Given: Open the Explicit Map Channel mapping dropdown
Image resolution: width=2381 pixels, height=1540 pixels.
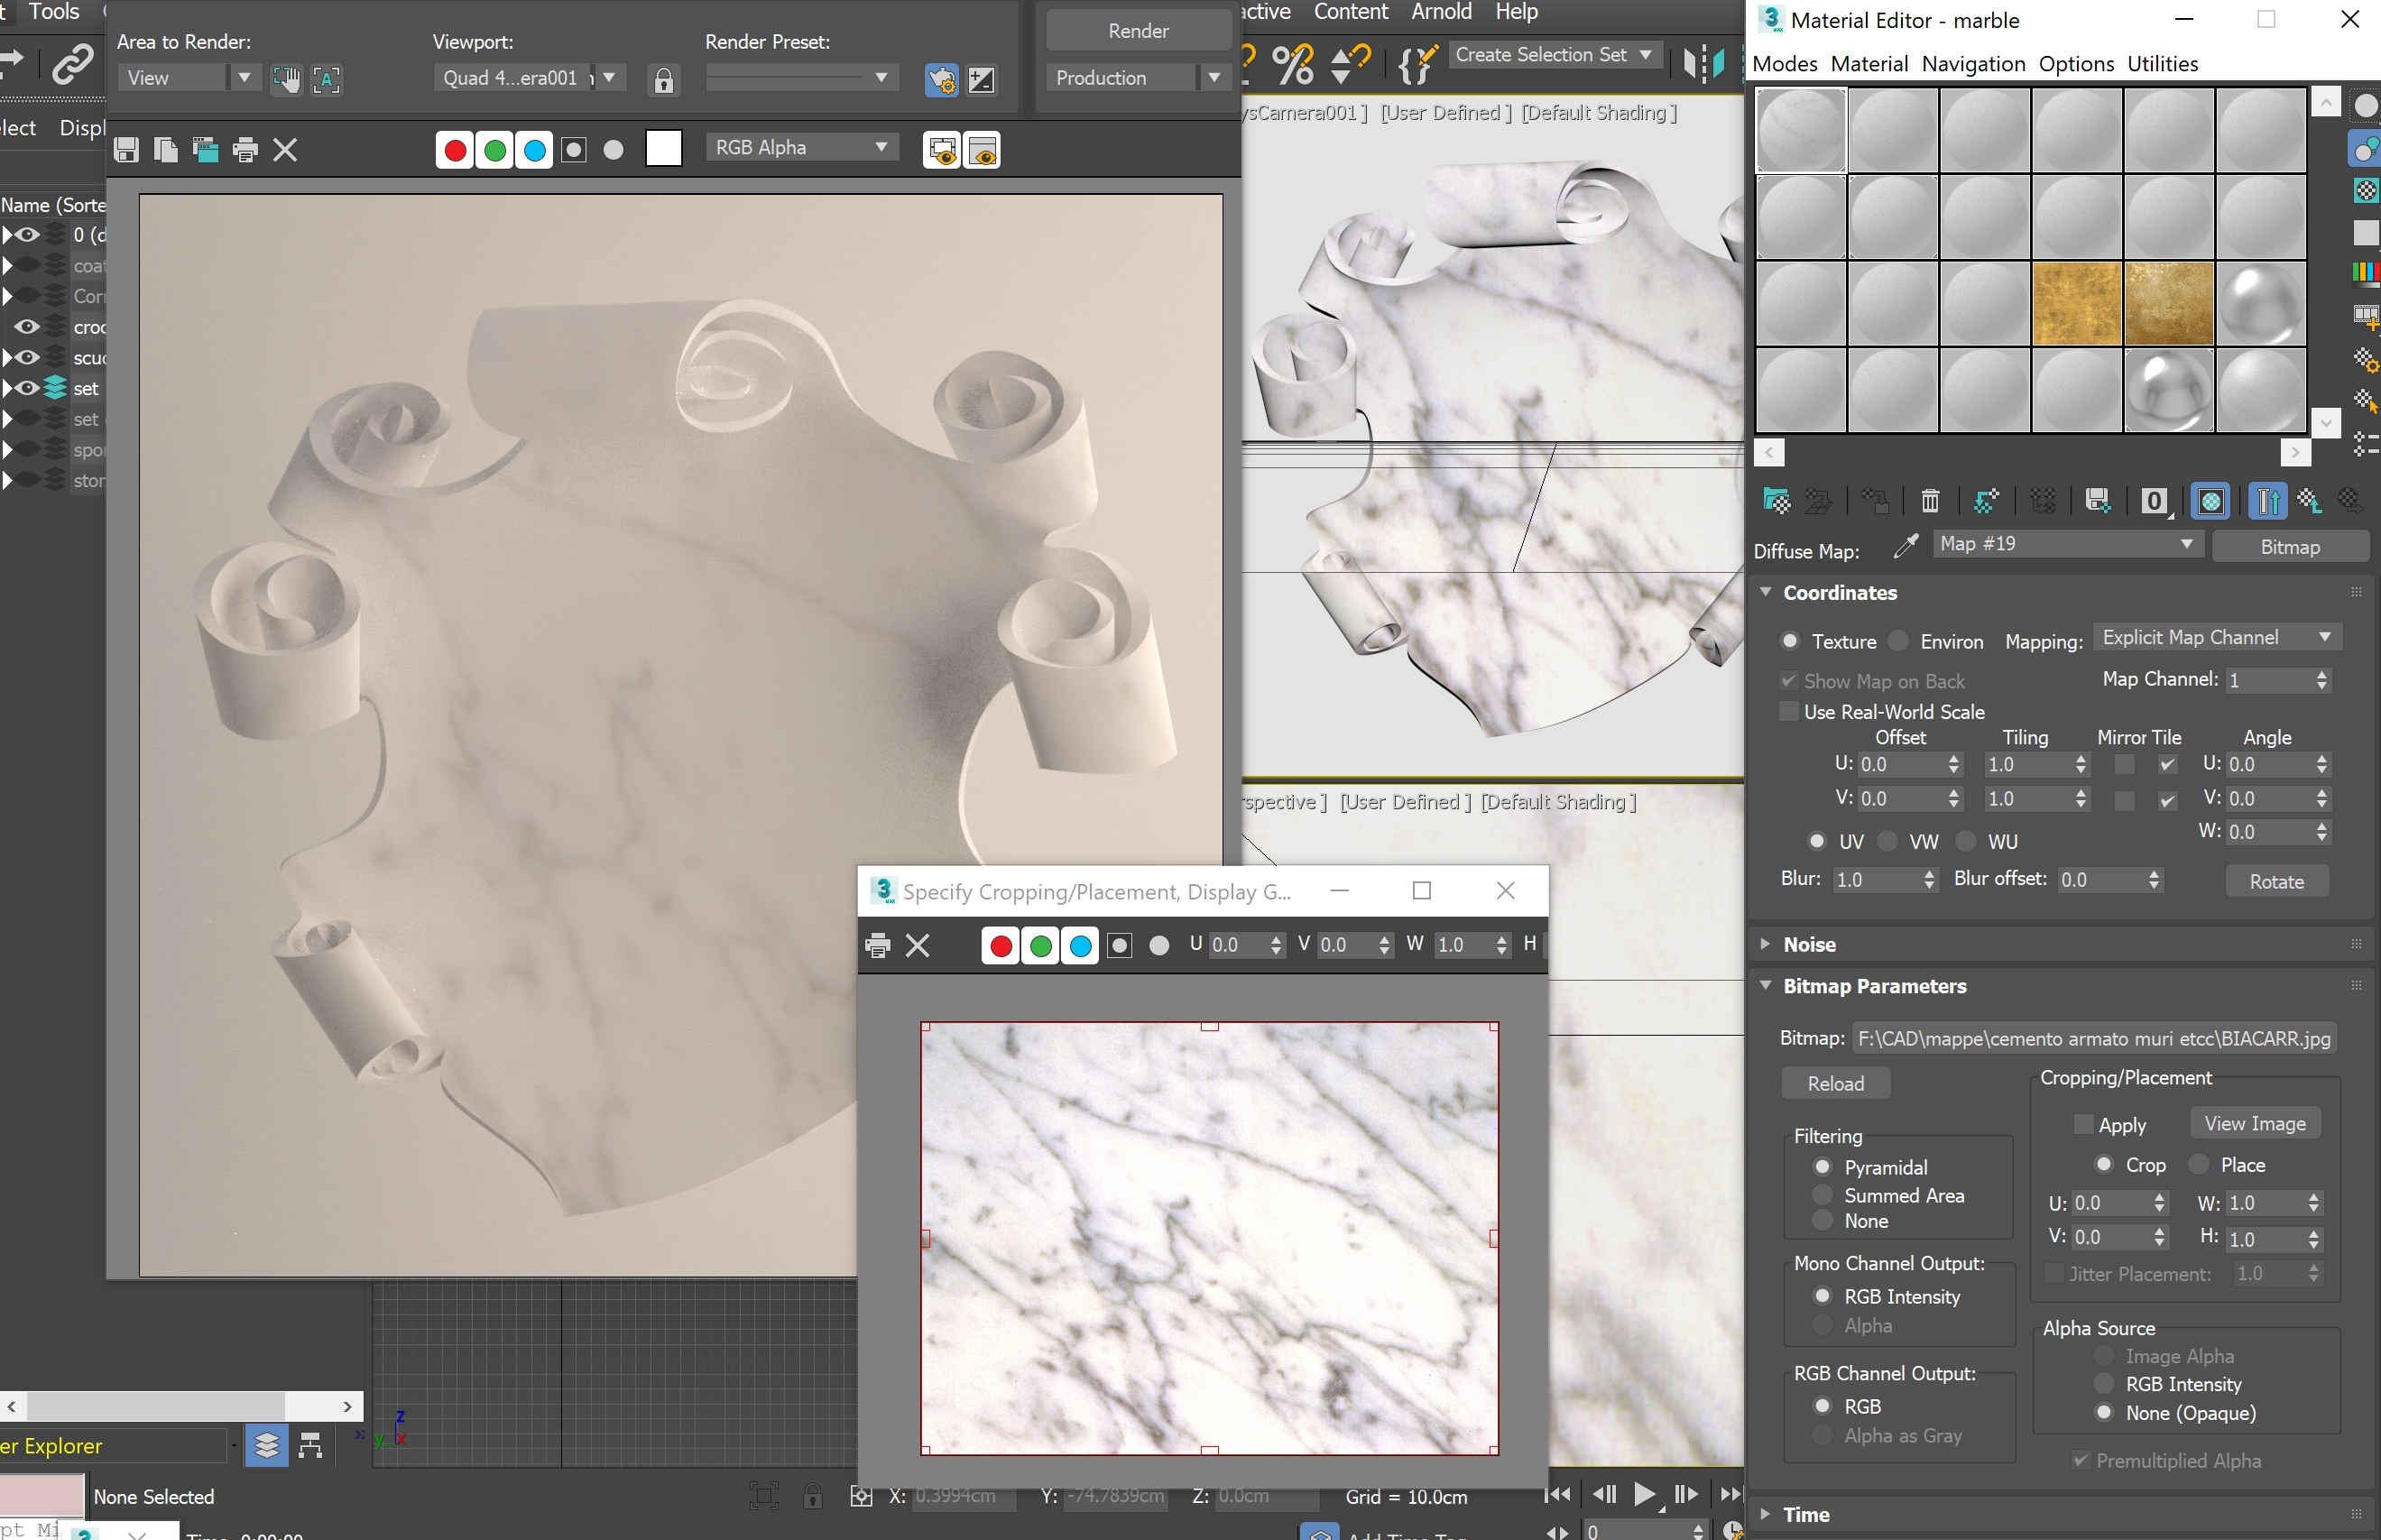Looking at the screenshot, I should [x=2216, y=637].
